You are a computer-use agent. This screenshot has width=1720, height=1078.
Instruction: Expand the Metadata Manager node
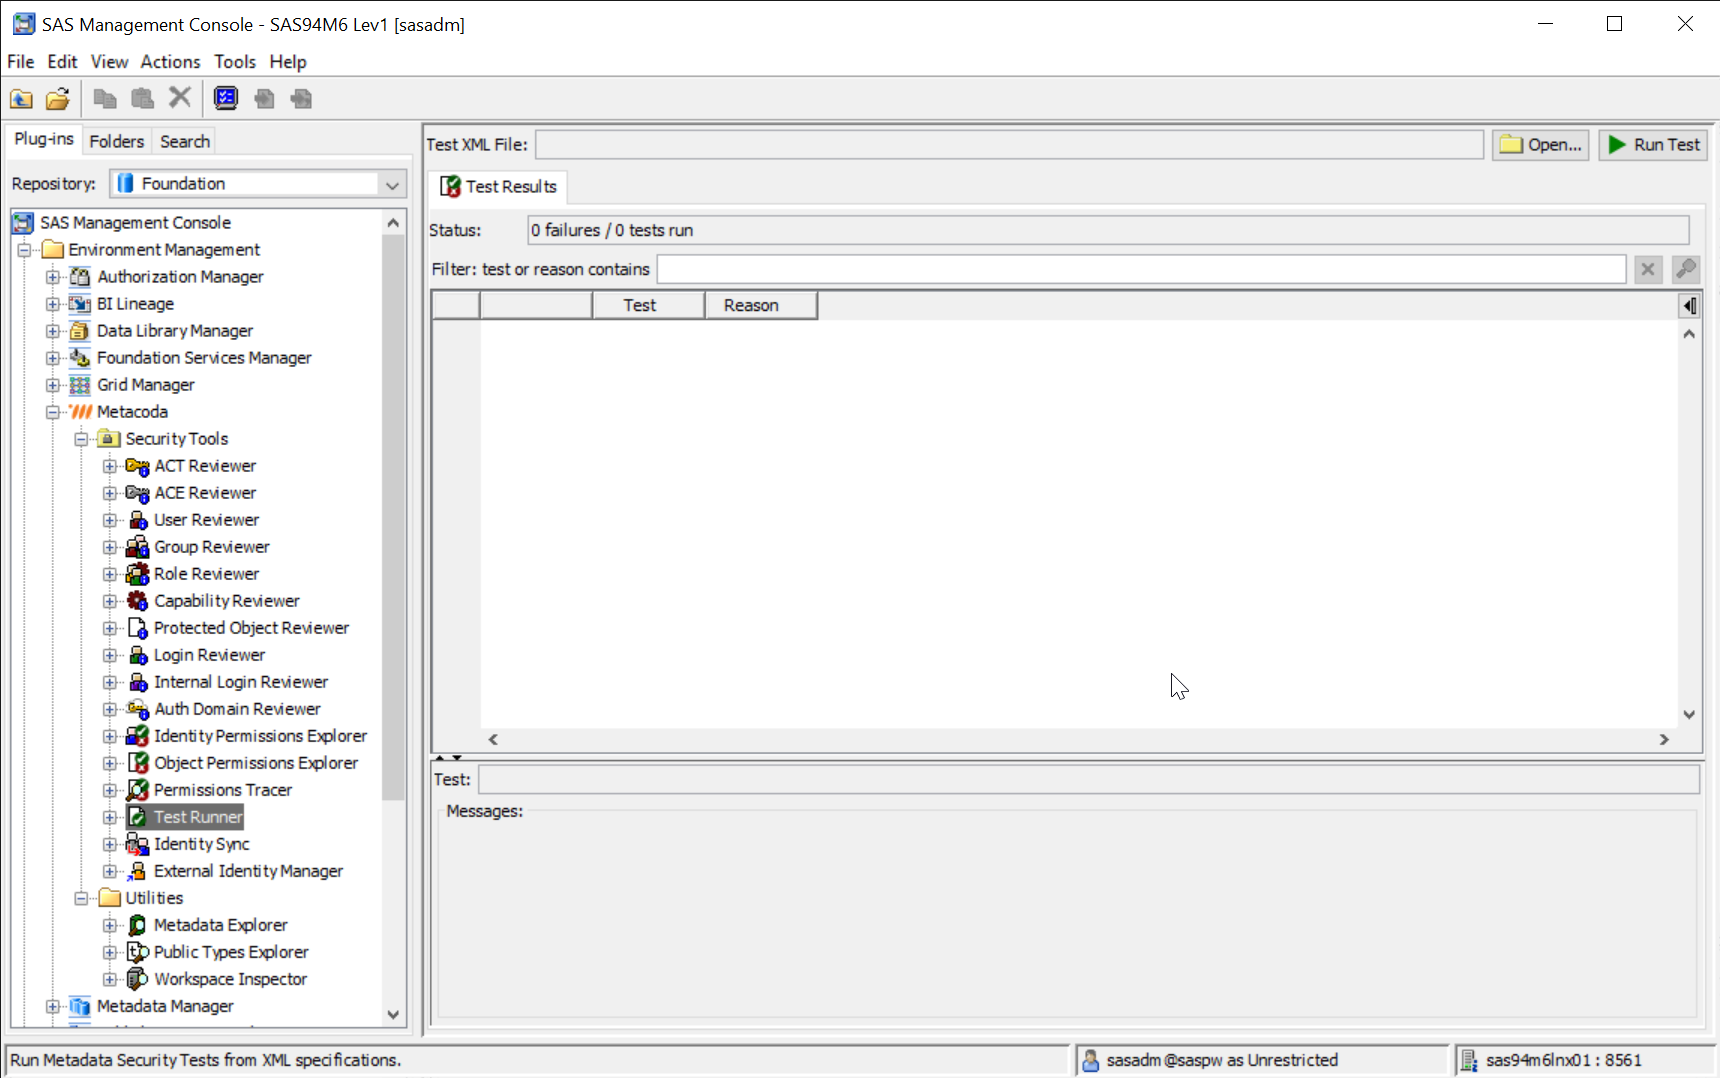[x=53, y=1006]
